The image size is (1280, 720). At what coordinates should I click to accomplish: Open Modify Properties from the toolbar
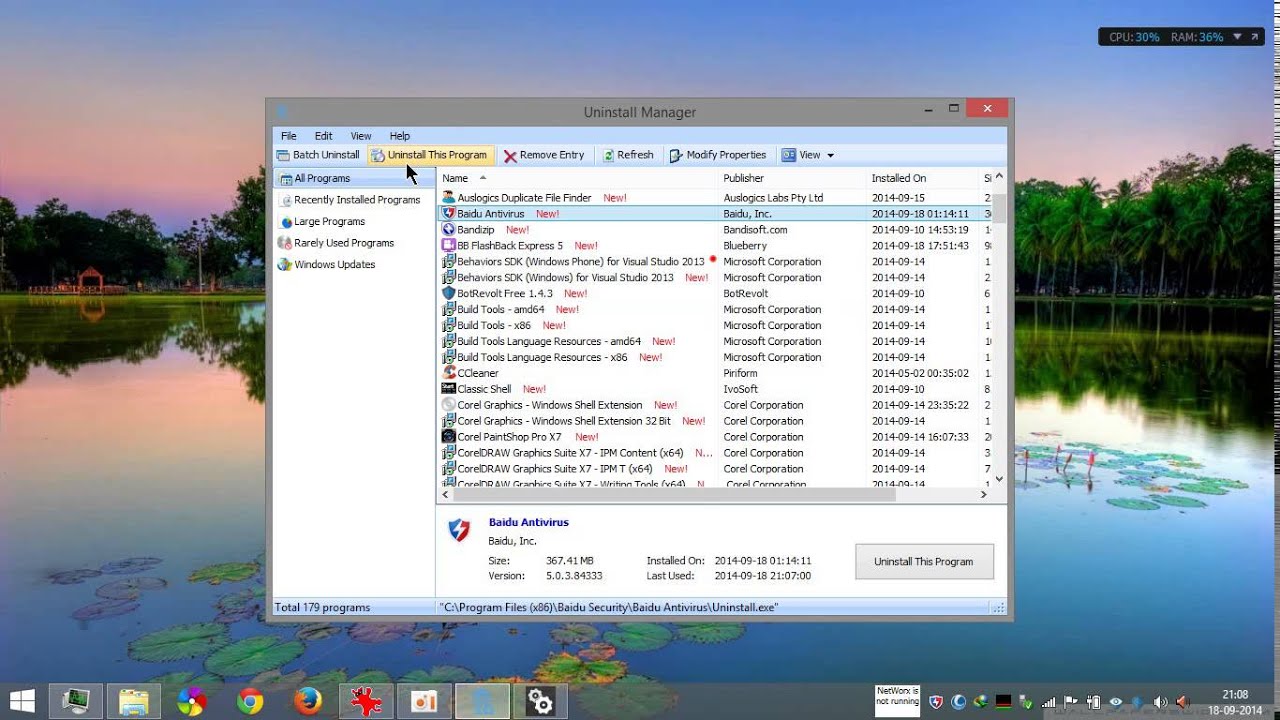(x=718, y=155)
